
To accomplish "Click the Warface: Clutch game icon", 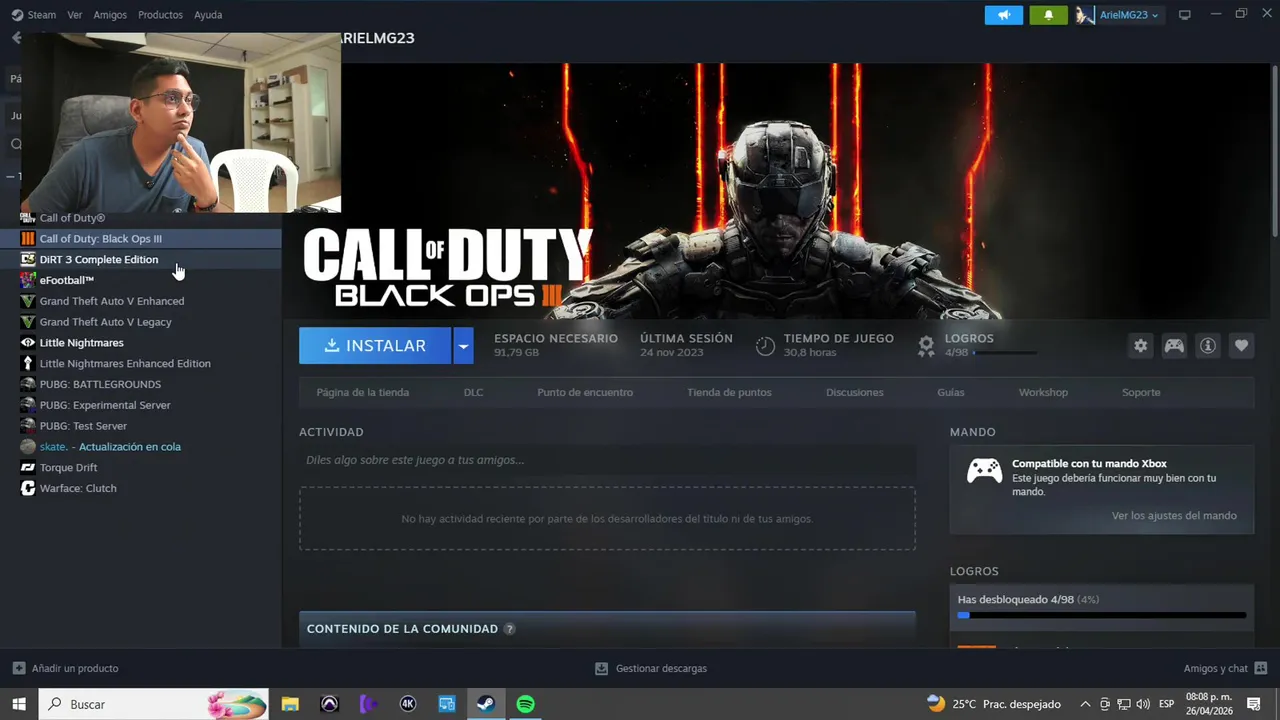I will tap(28, 488).
